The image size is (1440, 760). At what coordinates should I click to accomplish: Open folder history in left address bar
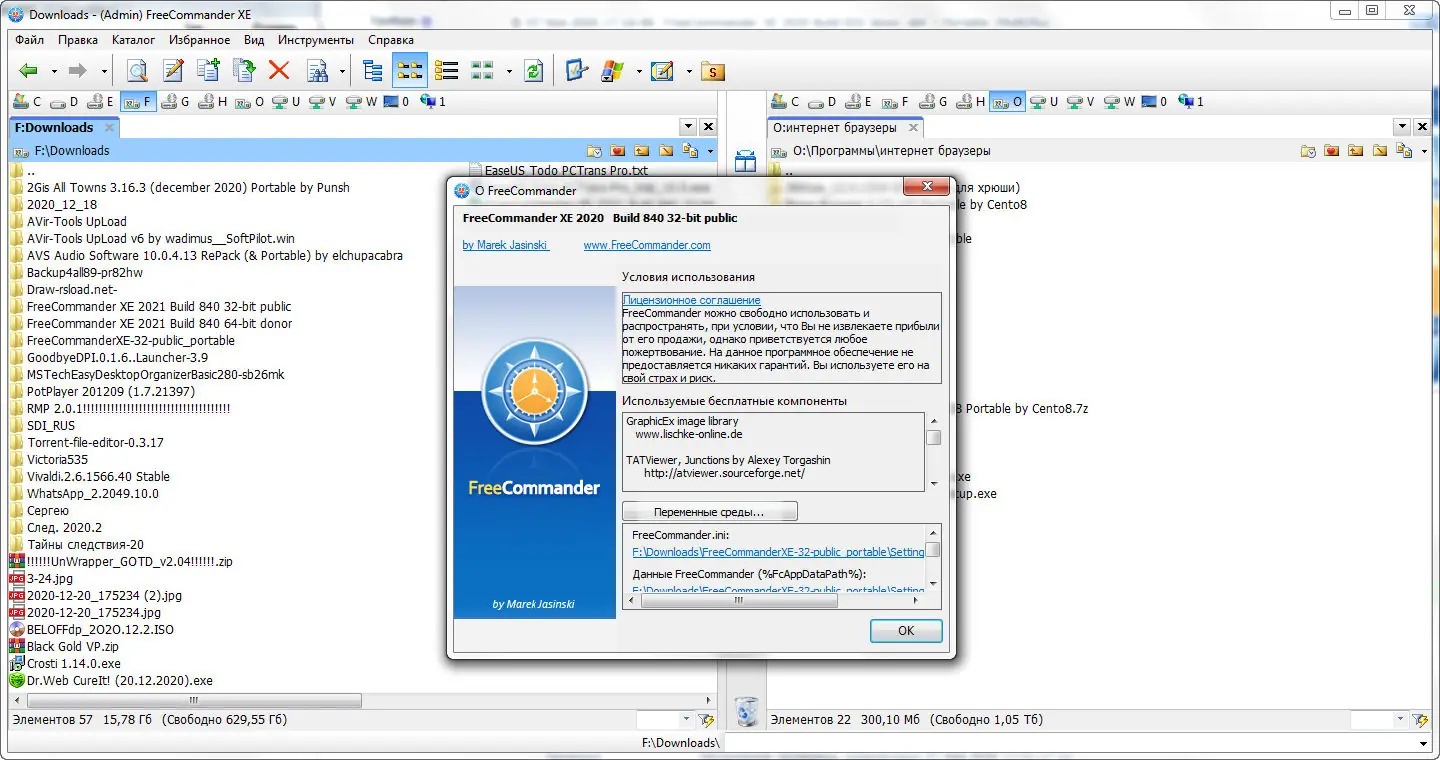pos(595,151)
